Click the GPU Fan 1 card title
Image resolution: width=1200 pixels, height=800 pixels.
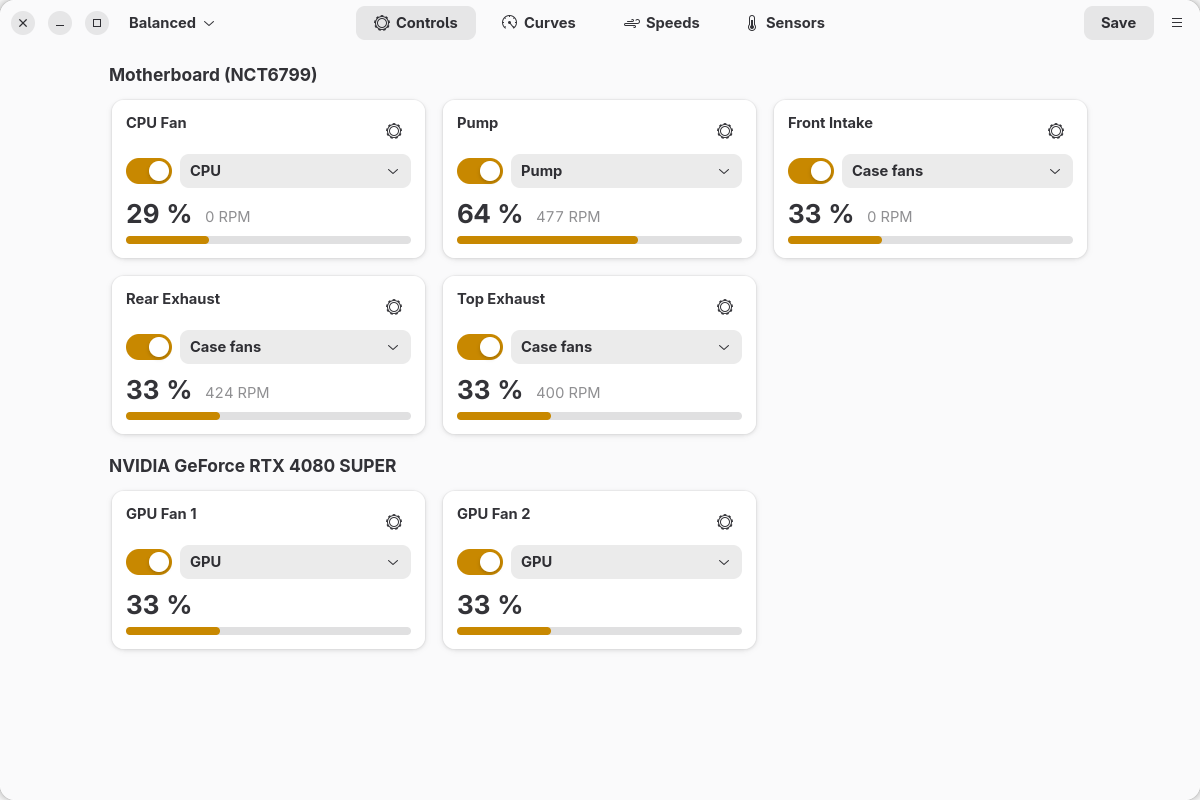[x=161, y=514]
